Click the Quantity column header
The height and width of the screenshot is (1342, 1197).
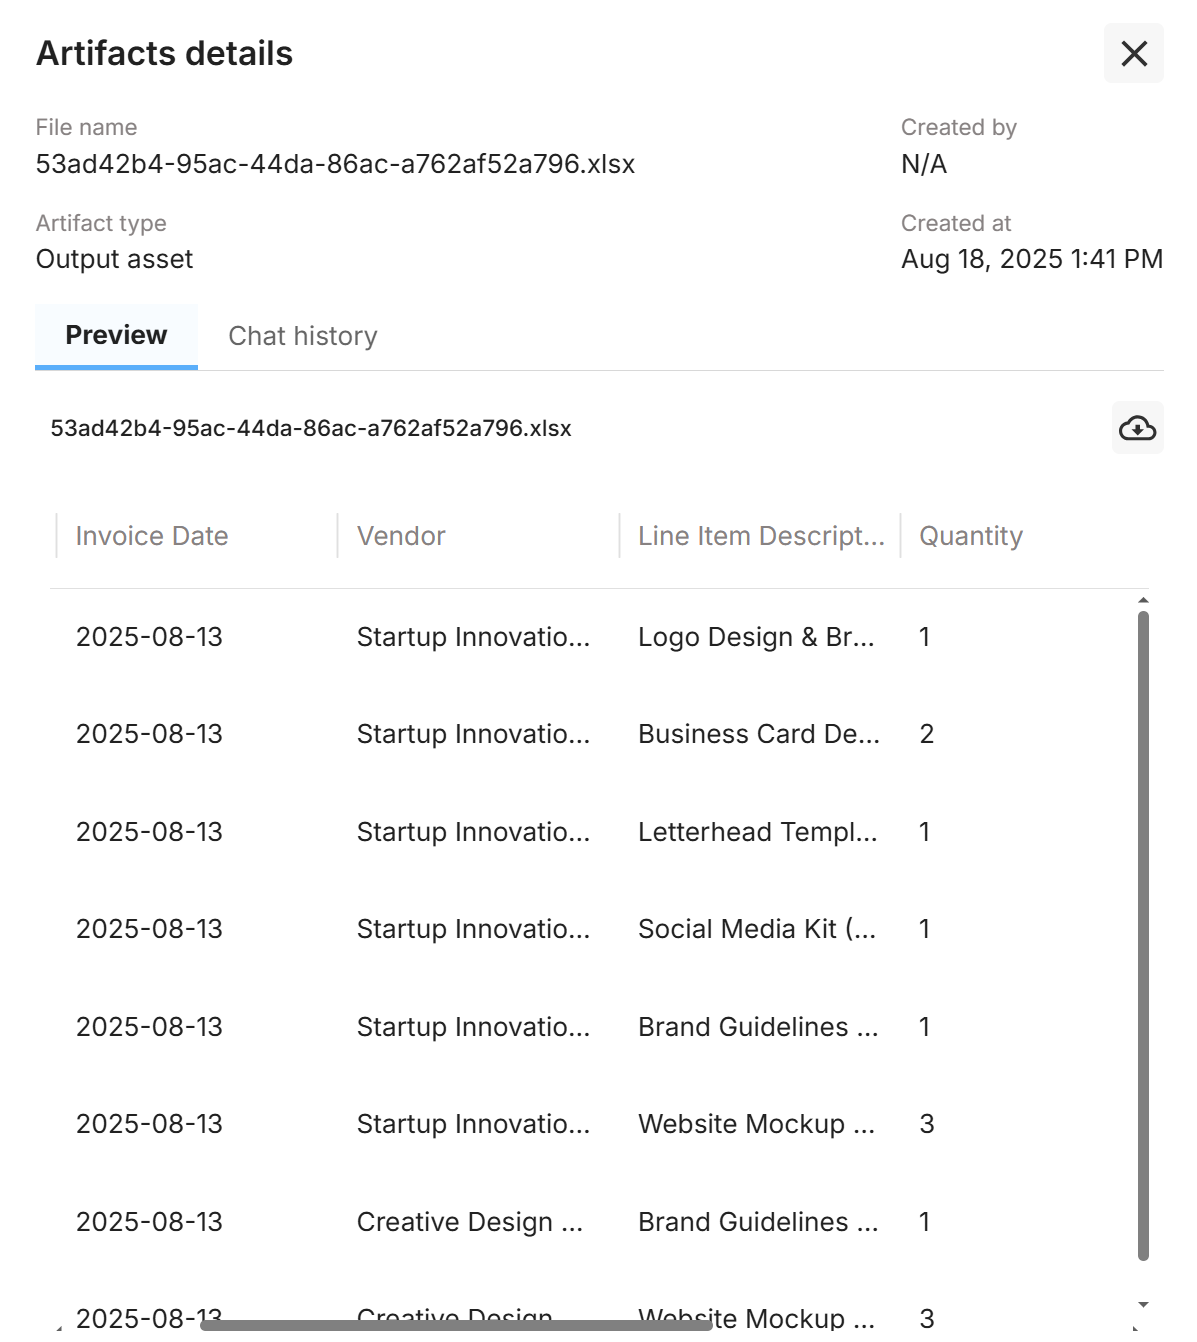coord(970,536)
